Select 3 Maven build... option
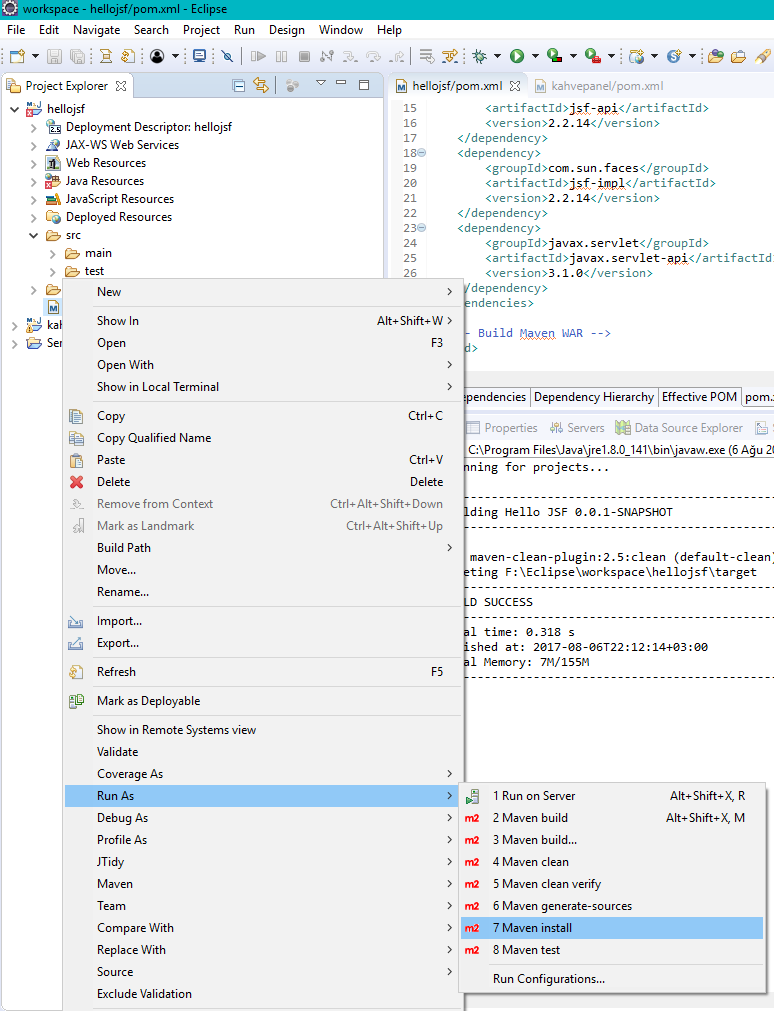This screenshot has height=1011, width=774. pos(612,840)
